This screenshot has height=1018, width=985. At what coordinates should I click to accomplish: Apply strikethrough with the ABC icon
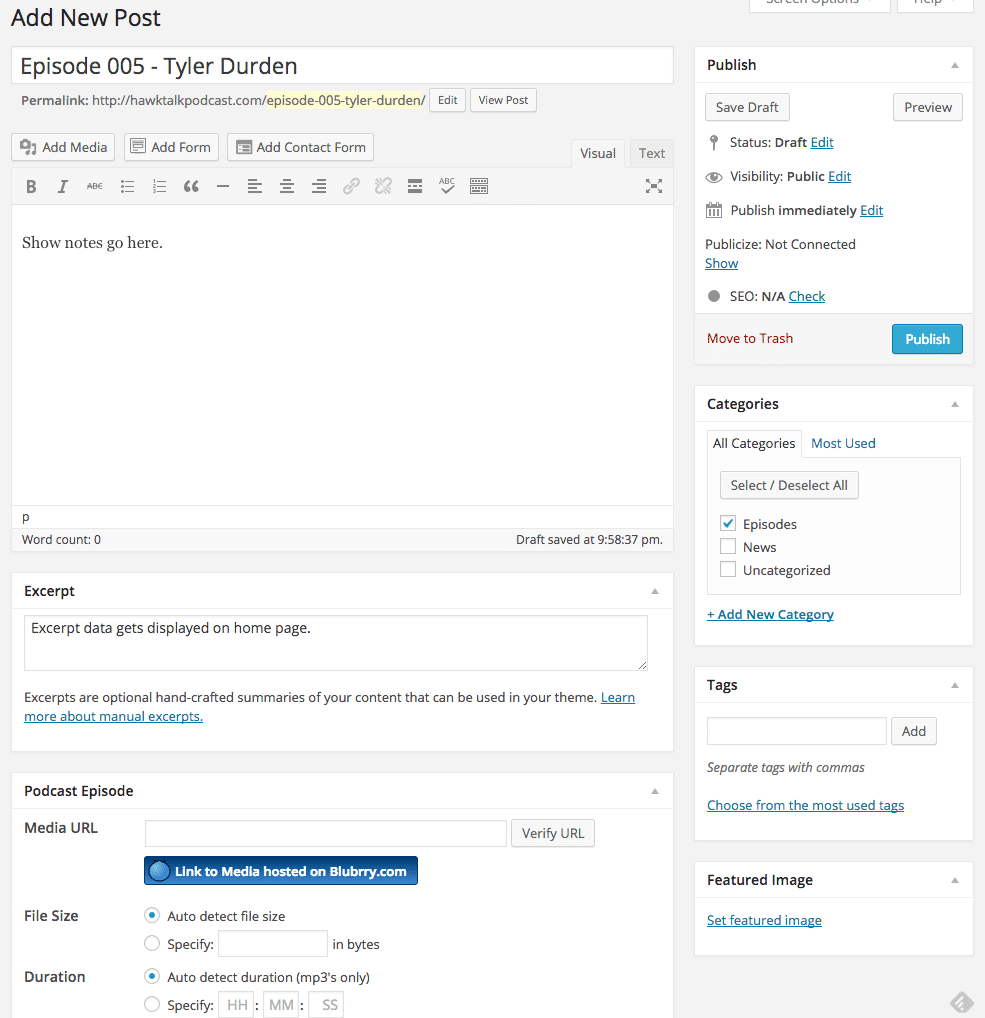[x=94, y=186]
